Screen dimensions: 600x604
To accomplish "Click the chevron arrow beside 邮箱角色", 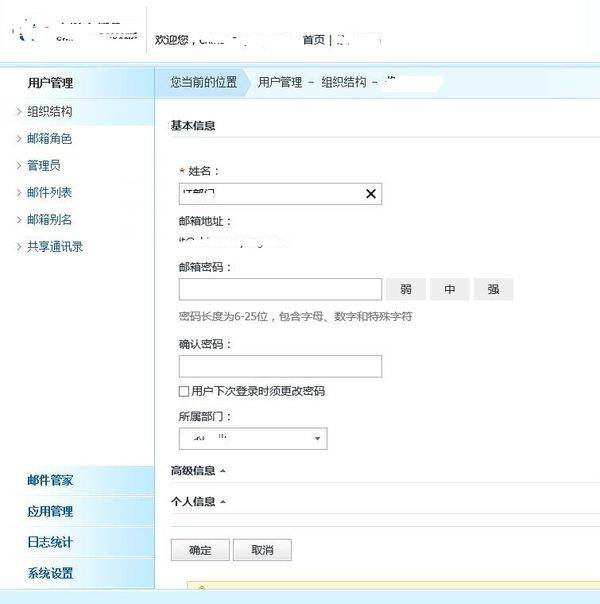I will [x=19, y=139].
